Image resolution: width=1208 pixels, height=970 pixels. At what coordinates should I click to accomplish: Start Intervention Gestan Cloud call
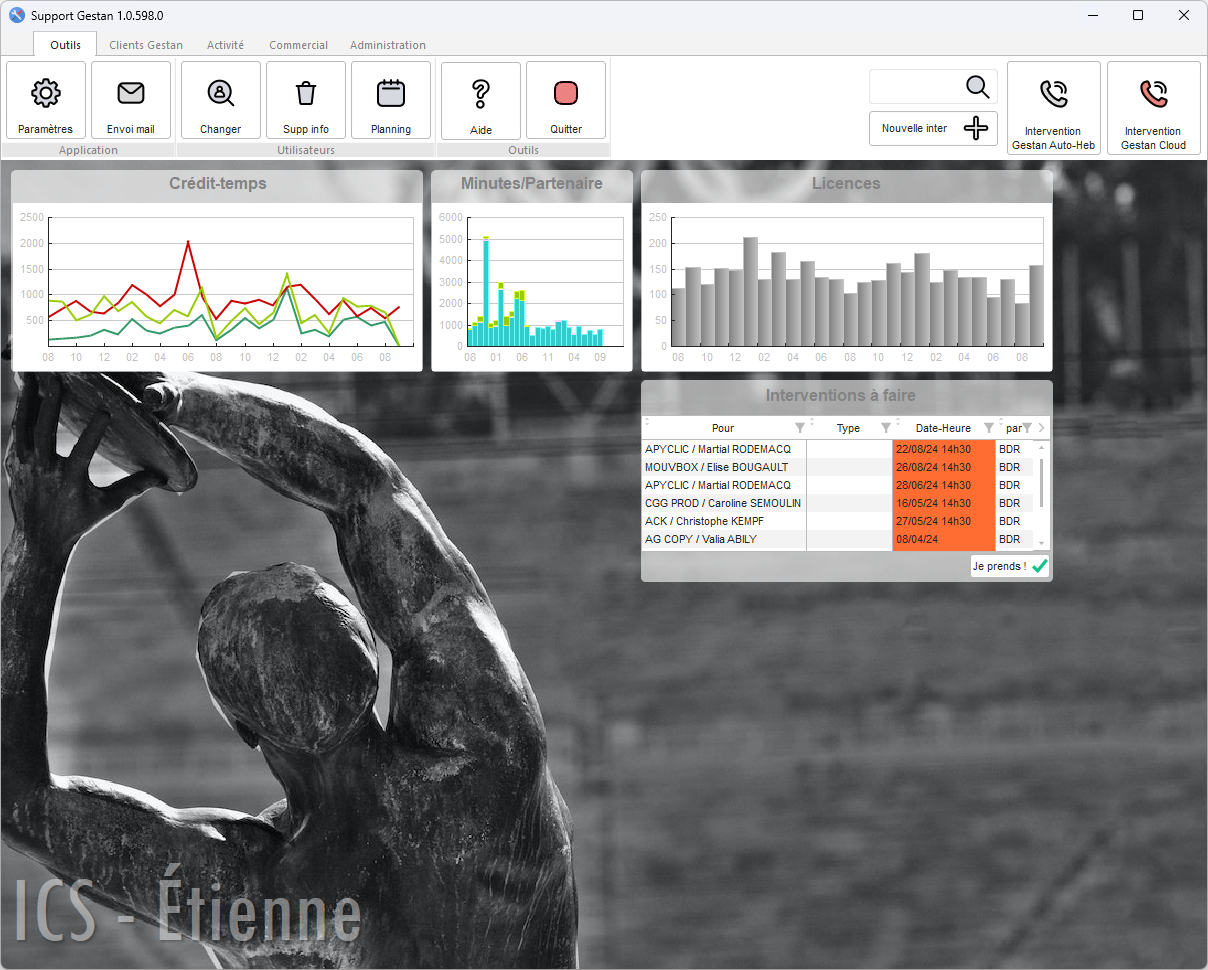[x=1153, y=95]
